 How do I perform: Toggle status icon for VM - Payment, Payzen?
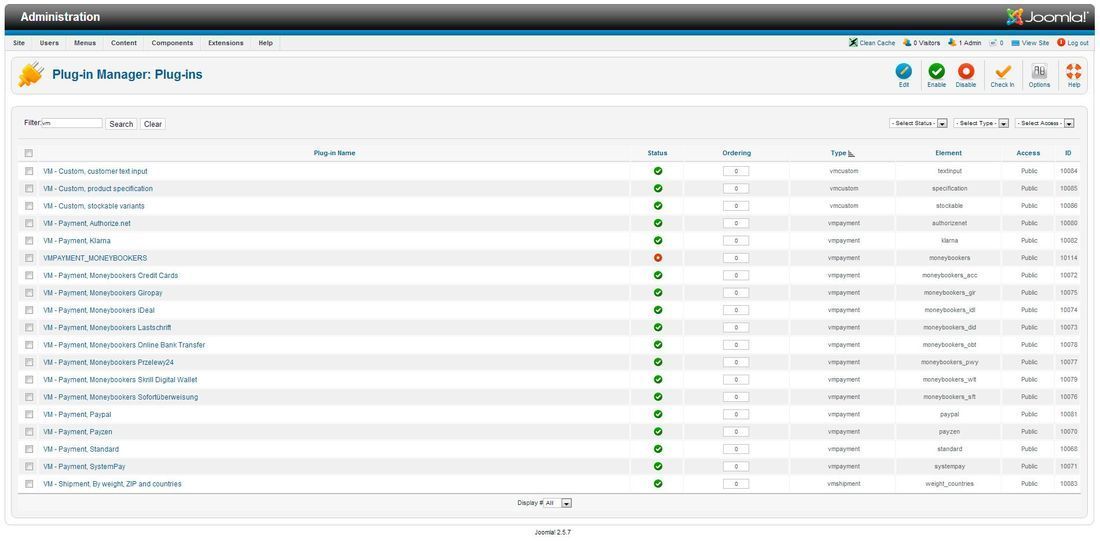[x=658, y=432]
